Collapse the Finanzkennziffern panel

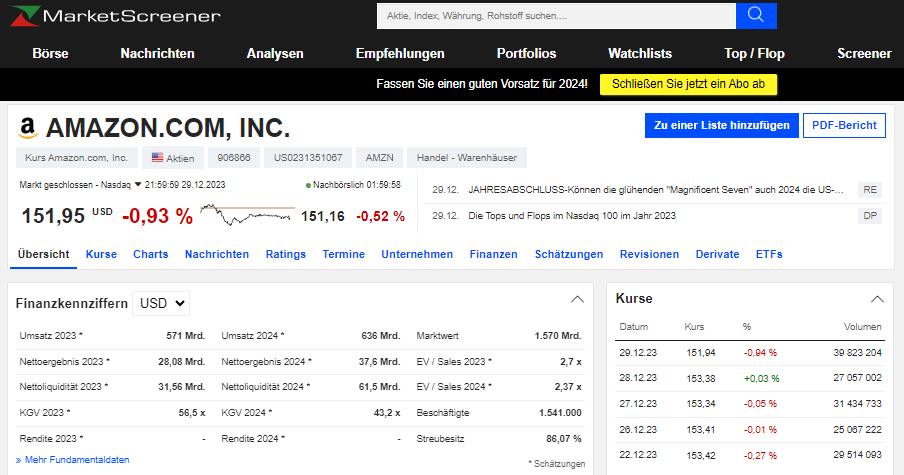[x=577, y=299]
